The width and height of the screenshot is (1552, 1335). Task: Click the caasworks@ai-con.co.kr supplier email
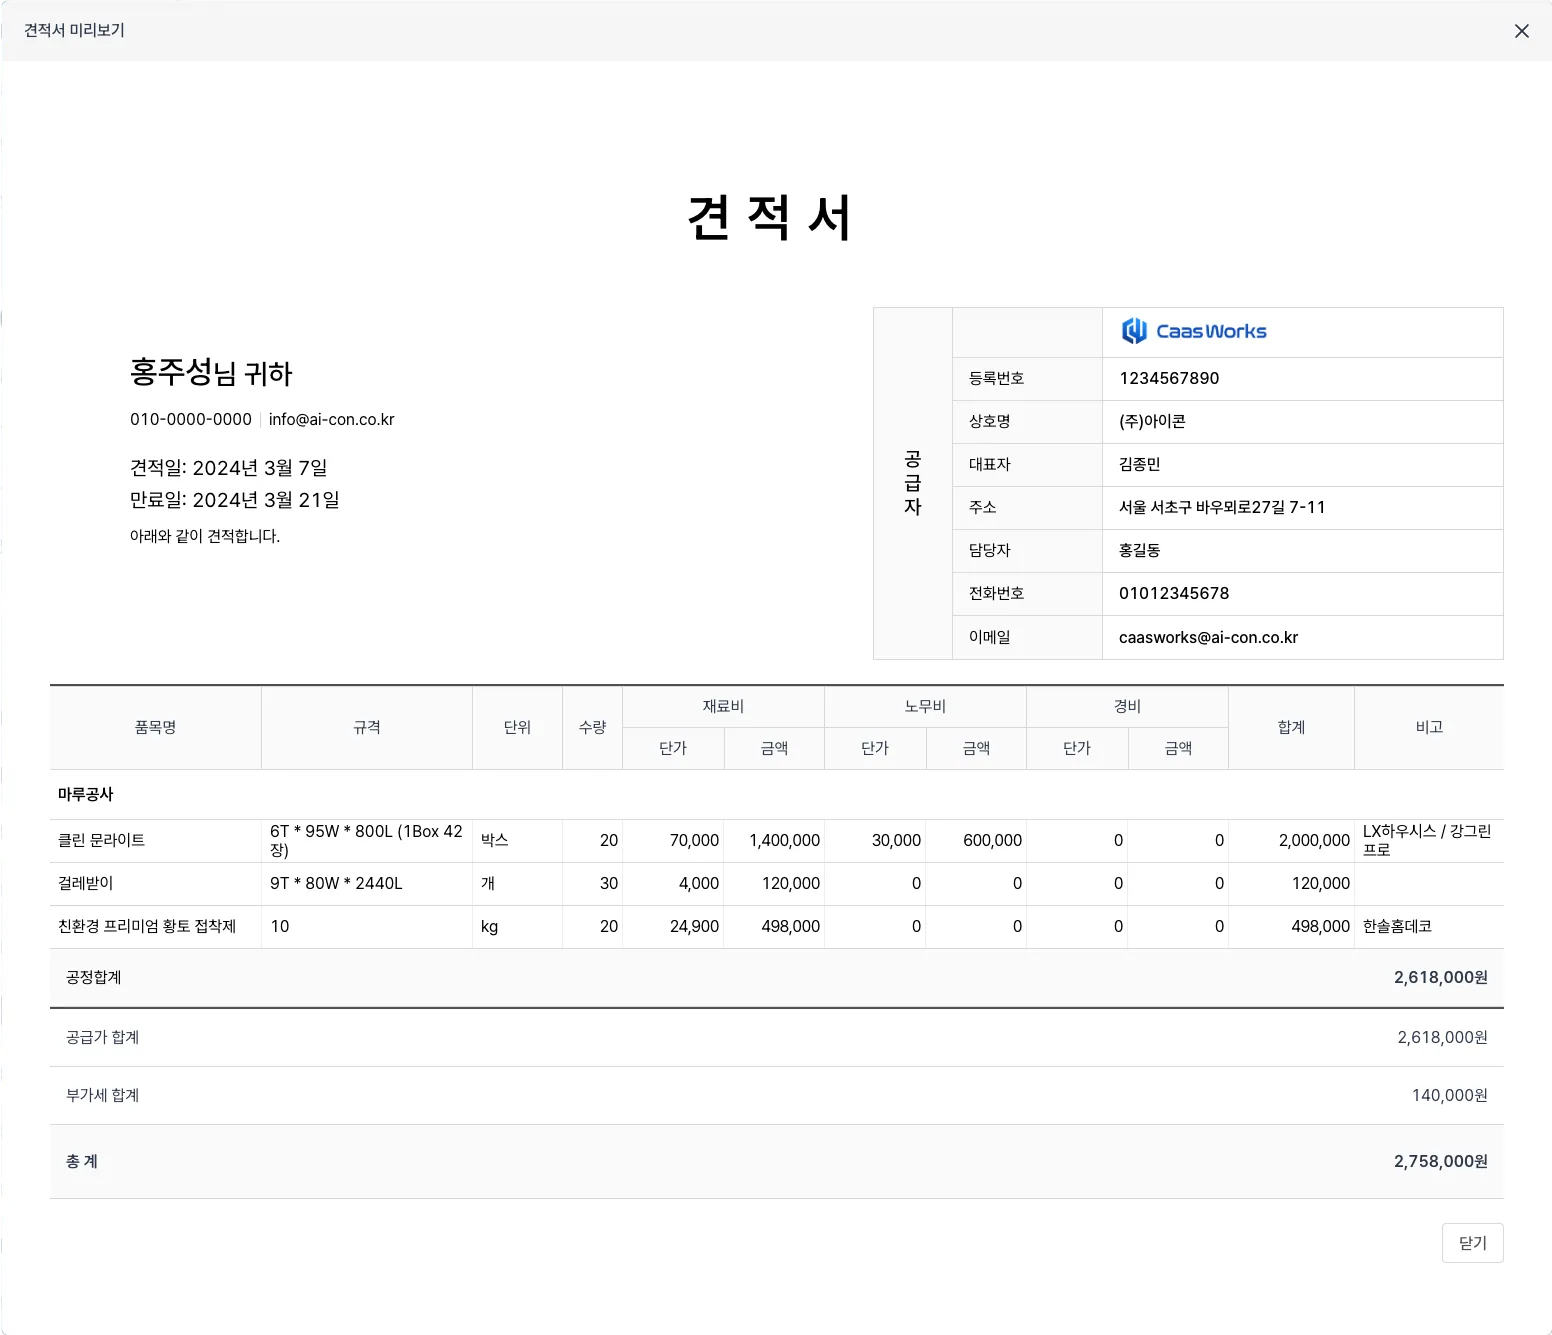[x=1208, y=637]
